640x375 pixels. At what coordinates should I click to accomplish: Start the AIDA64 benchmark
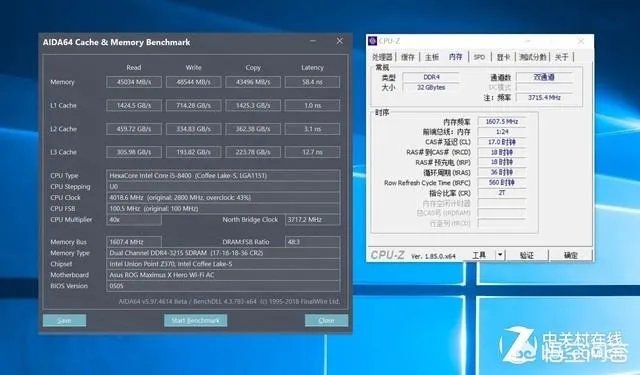[x=196, y=320]
